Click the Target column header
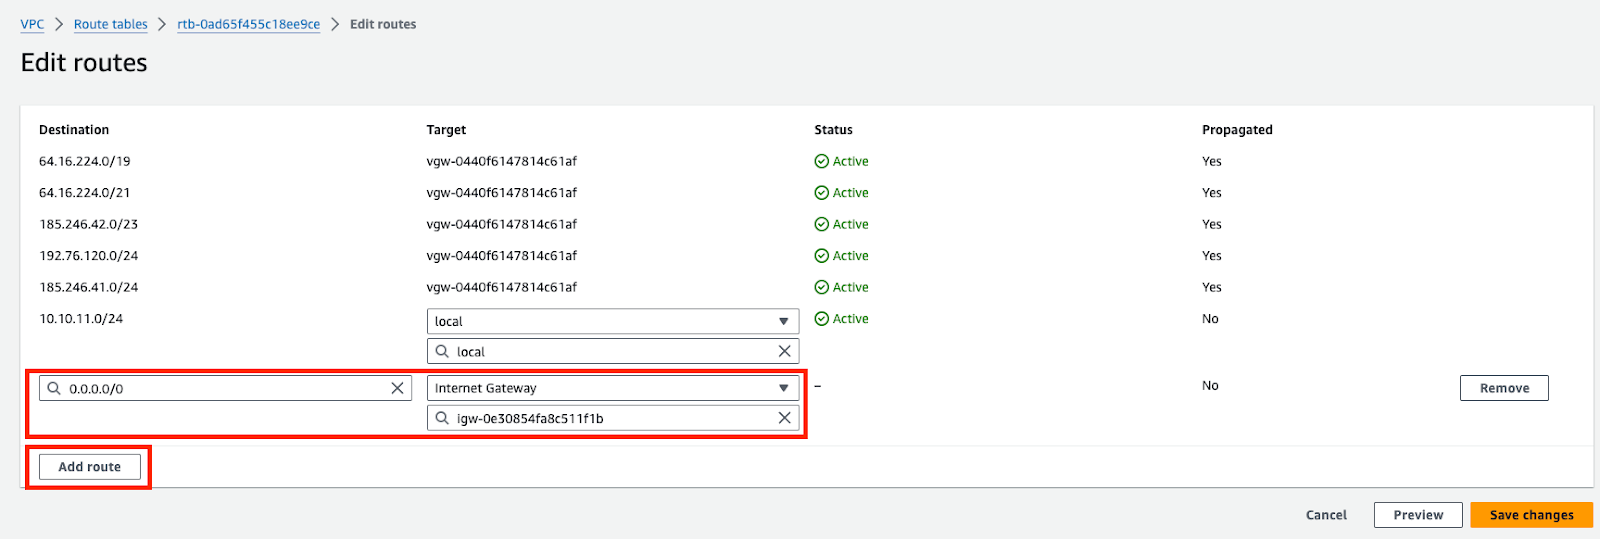The height and width of the screenshot is (539, 1600). pos(446,130)
